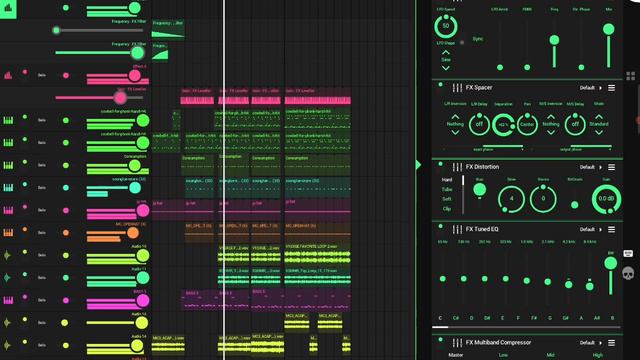Click the orange MC_OPENHAT track keyboard icon

tap(8, 233)
